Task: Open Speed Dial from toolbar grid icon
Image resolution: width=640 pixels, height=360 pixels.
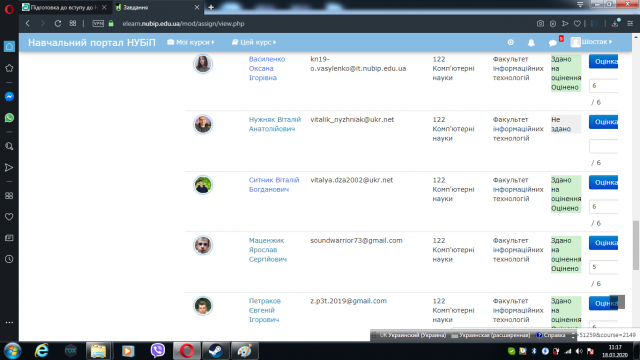Action: click(x=73, y=24)
